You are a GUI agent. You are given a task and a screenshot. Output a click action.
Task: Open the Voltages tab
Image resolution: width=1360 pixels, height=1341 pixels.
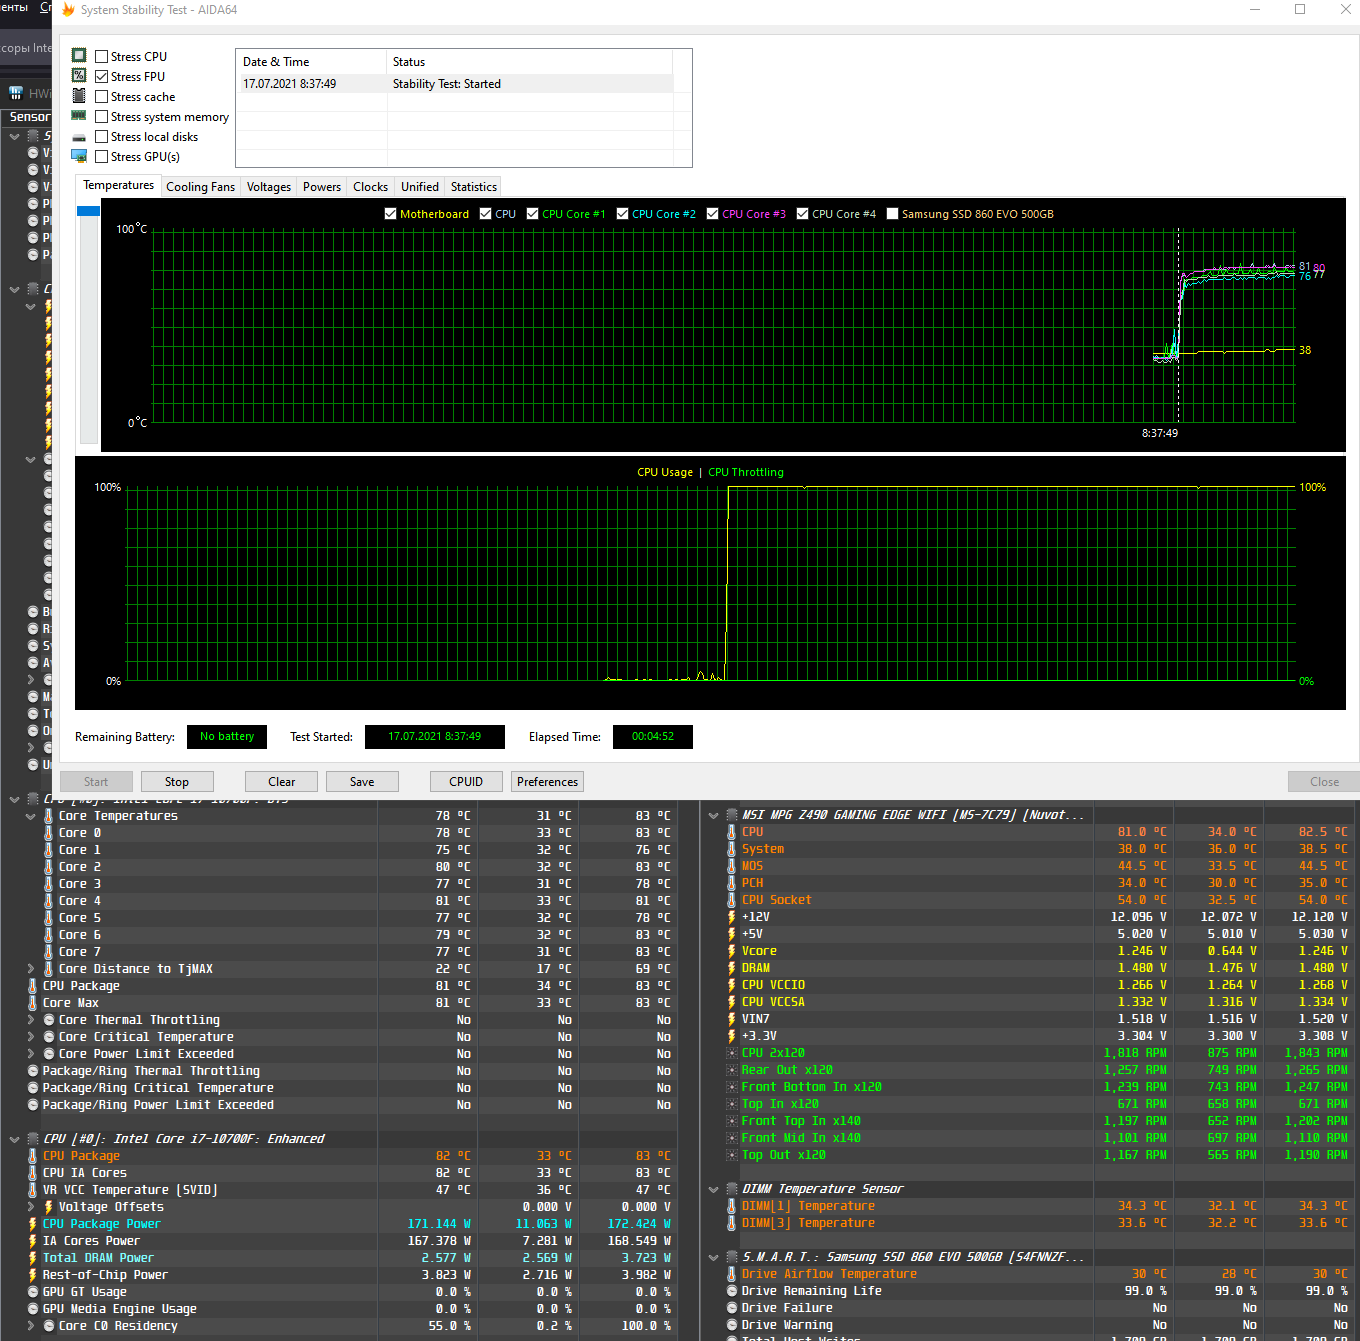tap(269, 187)
